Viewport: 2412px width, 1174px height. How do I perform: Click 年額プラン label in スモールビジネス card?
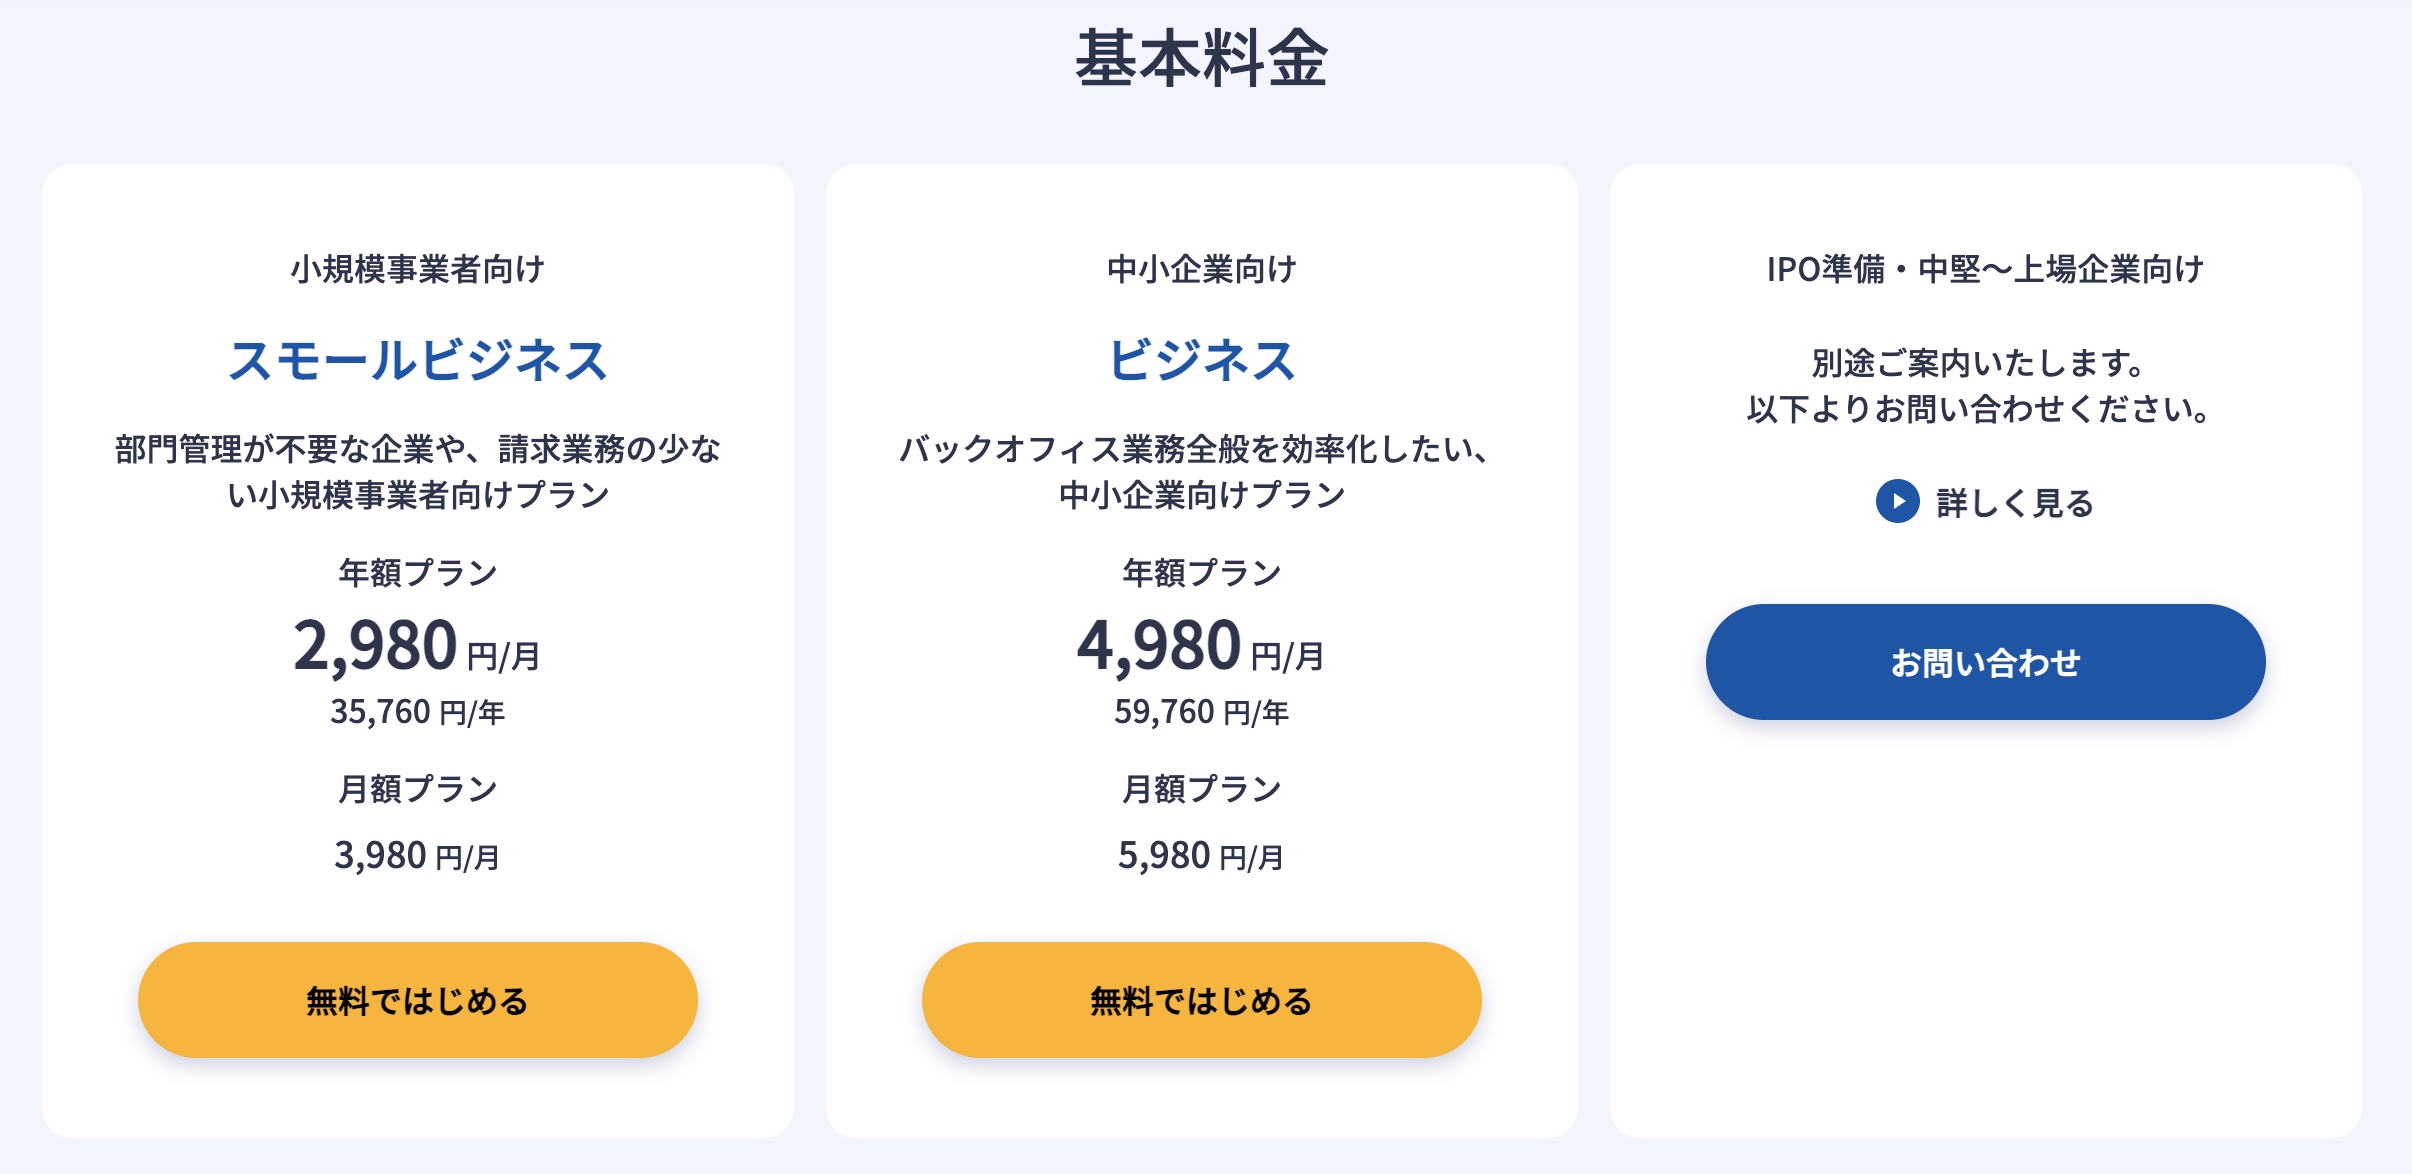pyautogui.click(x=418, y=573)
